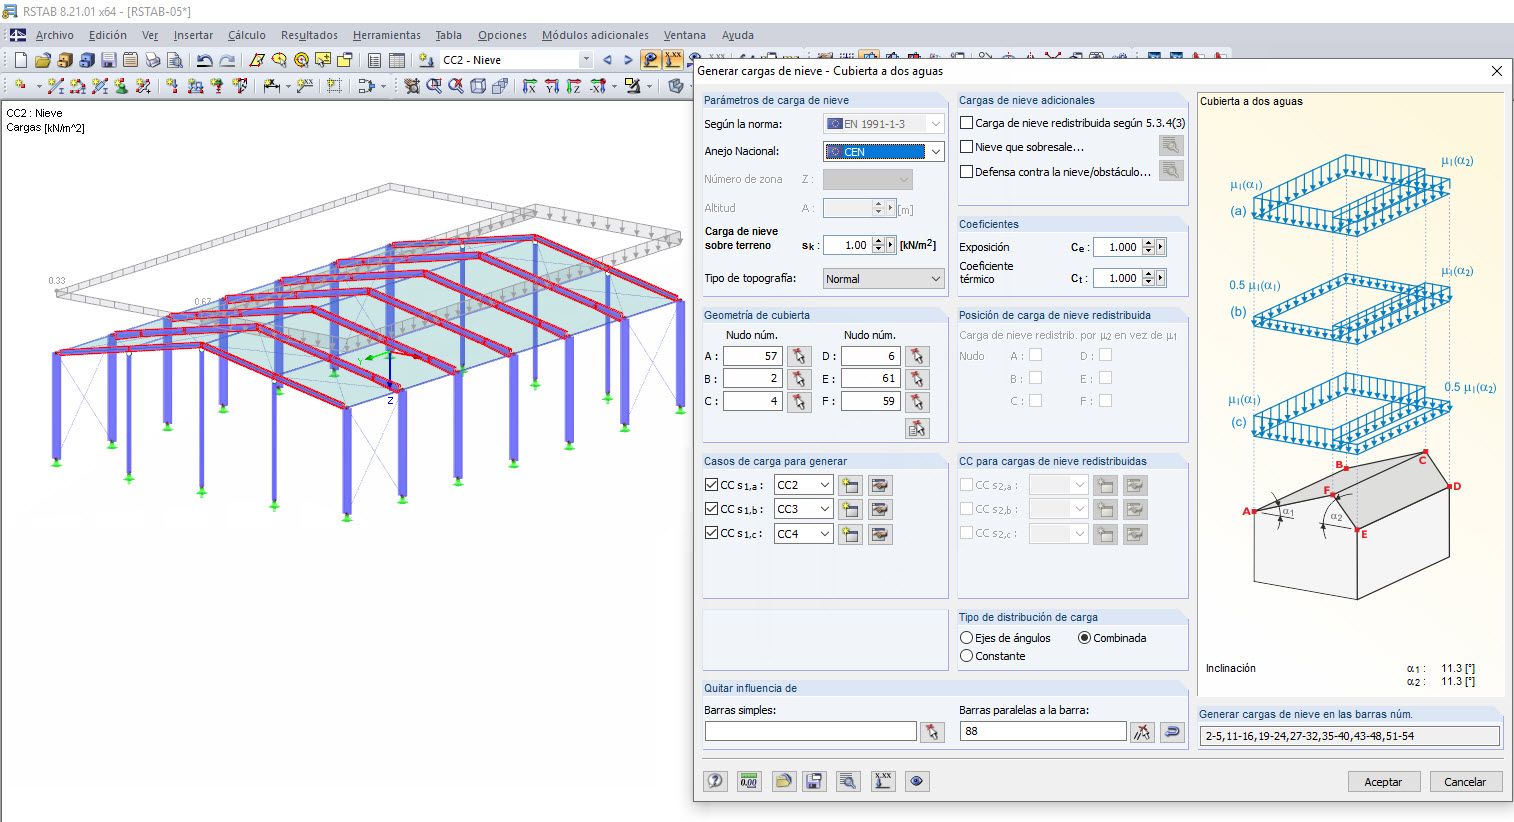Pick node E graphically in Geometría de cubierta
The width and height of the screenshot is (1514, 822).
[x=917, y=379]
